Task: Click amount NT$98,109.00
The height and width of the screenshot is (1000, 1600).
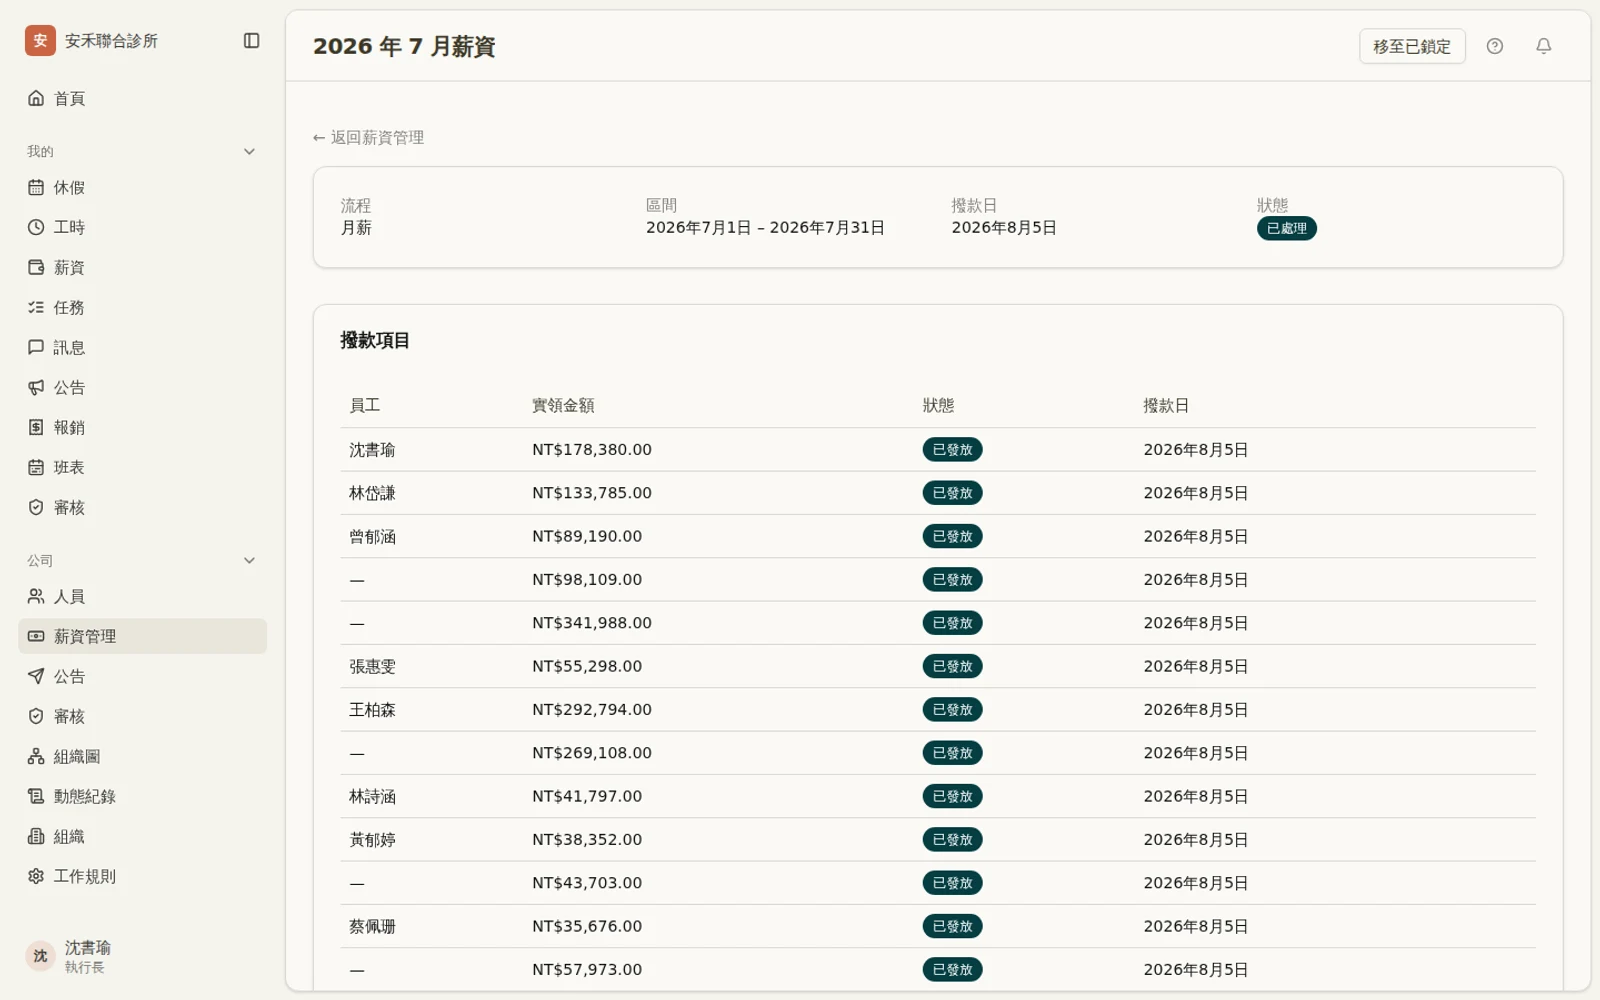Action: (x=587, y=580)
